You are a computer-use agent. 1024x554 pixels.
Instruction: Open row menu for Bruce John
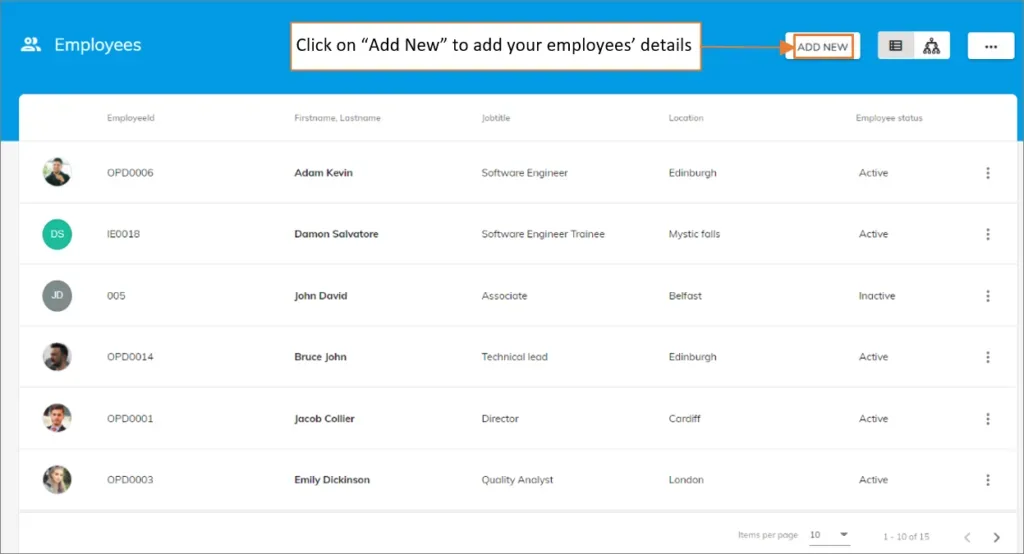[x=987, y=357]
